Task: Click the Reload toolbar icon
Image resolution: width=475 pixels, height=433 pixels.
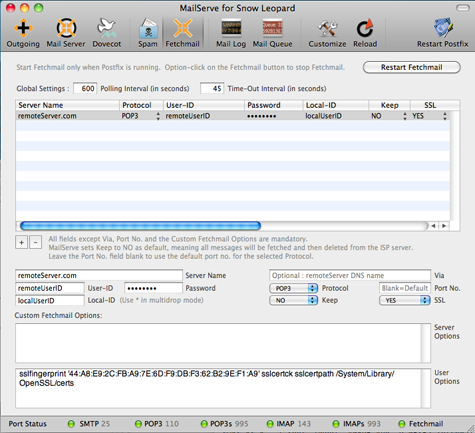Action: 365,33
